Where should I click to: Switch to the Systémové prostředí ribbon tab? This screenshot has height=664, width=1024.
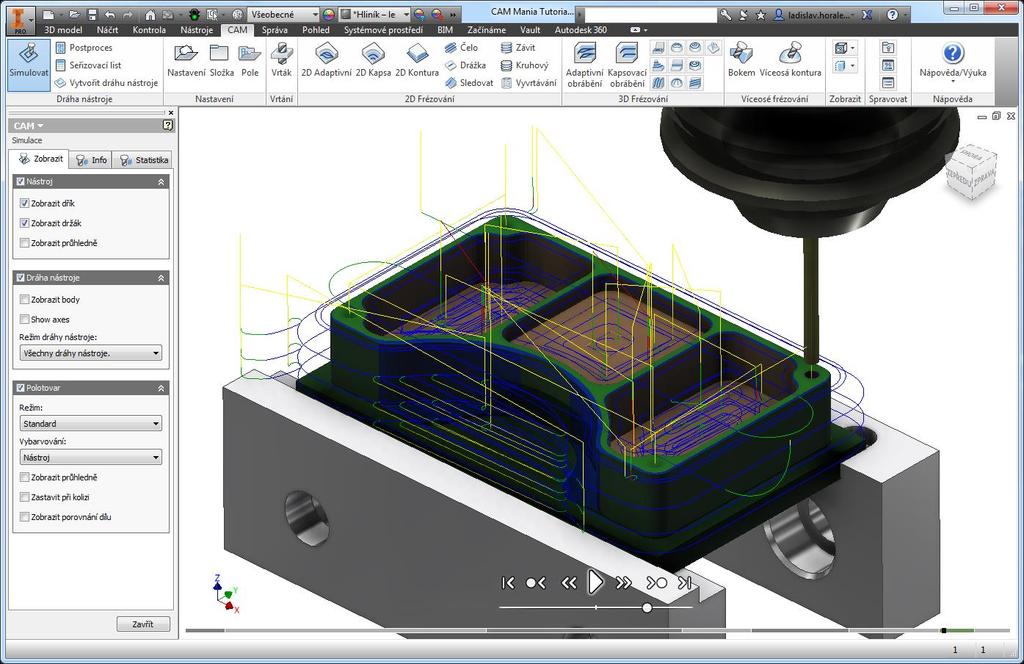(x=383, y=30)
